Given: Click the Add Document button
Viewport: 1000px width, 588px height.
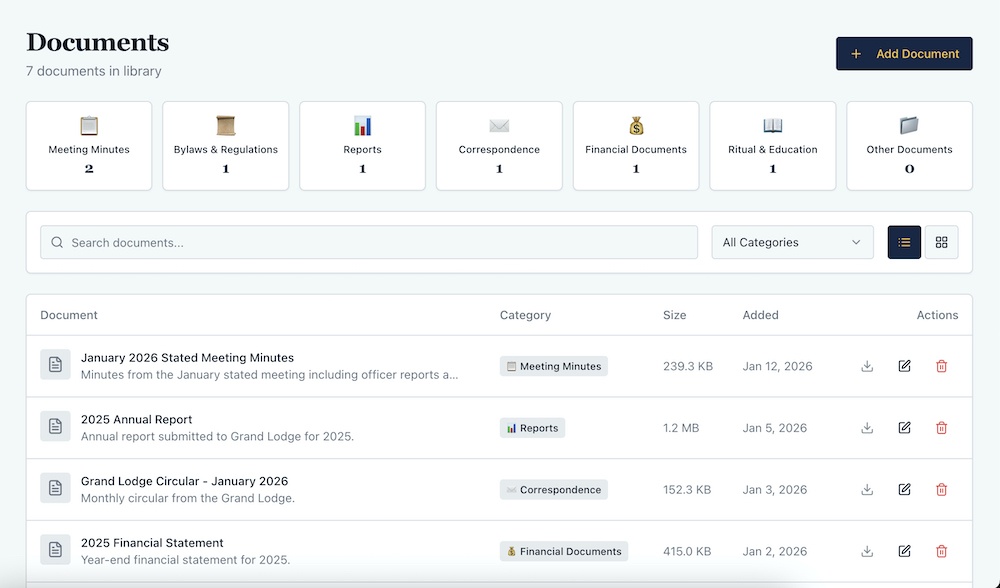Looking at the screenshot, I should pyautogui.click(x=904, y=54).
